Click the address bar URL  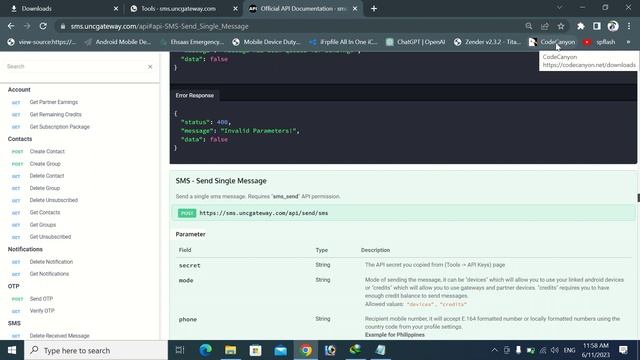tap(160, 27)
